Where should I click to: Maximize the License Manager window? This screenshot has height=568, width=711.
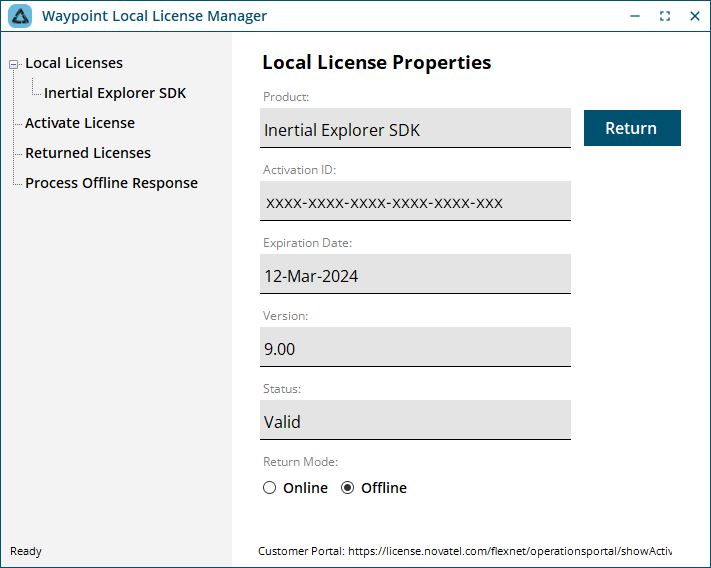(665, 16)
